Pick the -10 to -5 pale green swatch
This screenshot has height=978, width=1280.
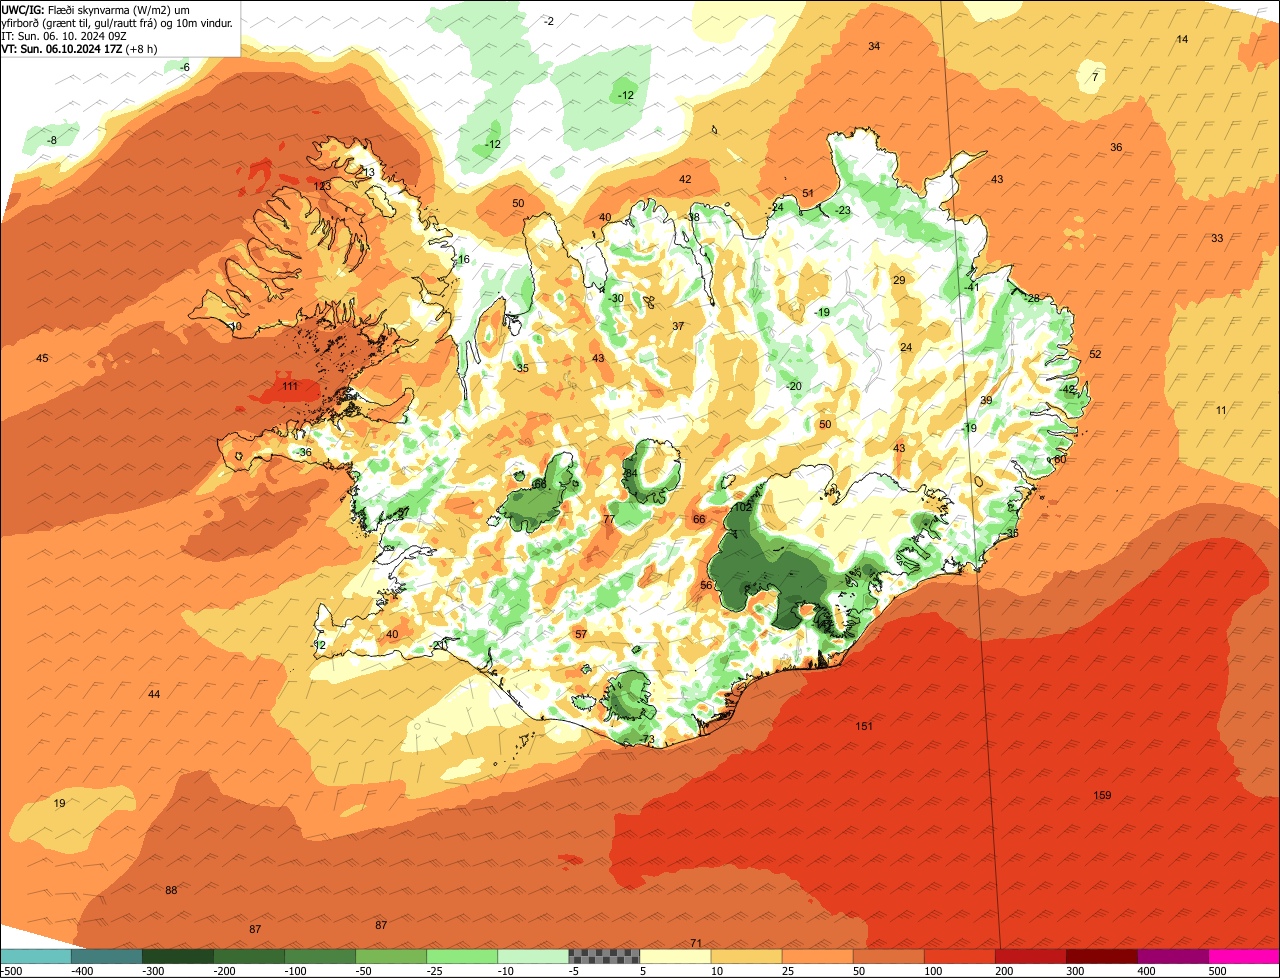[x=533, y=956]
